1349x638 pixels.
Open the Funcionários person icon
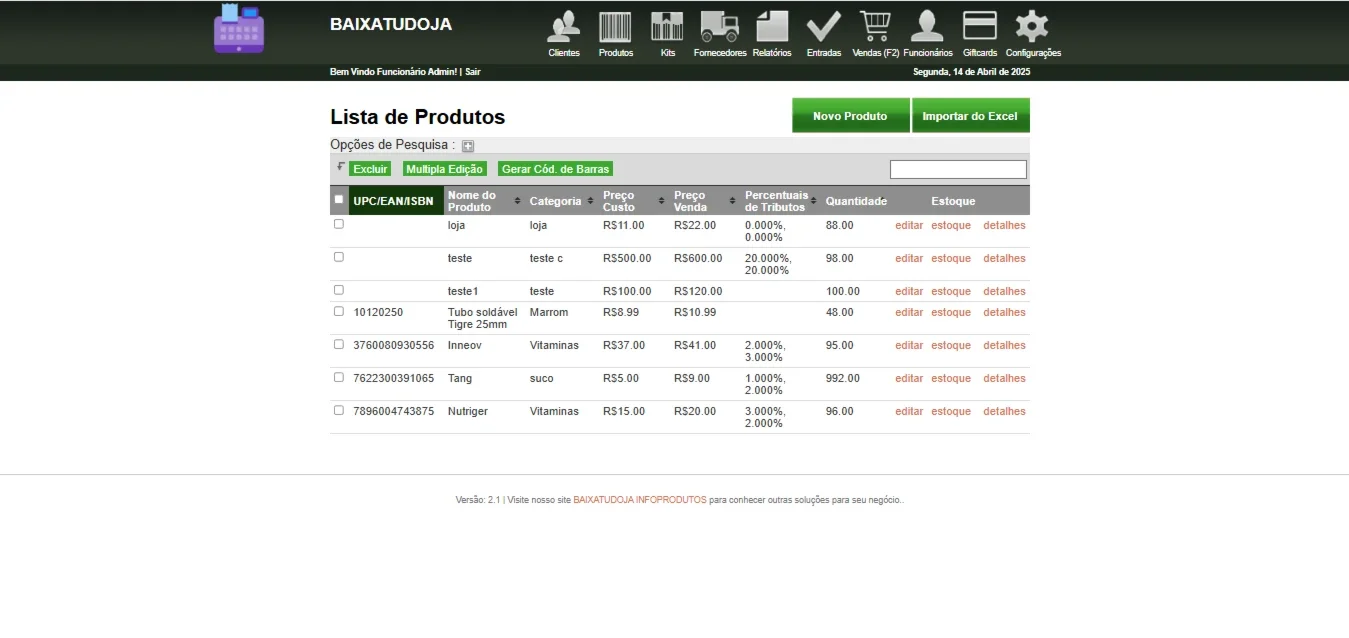928,33
